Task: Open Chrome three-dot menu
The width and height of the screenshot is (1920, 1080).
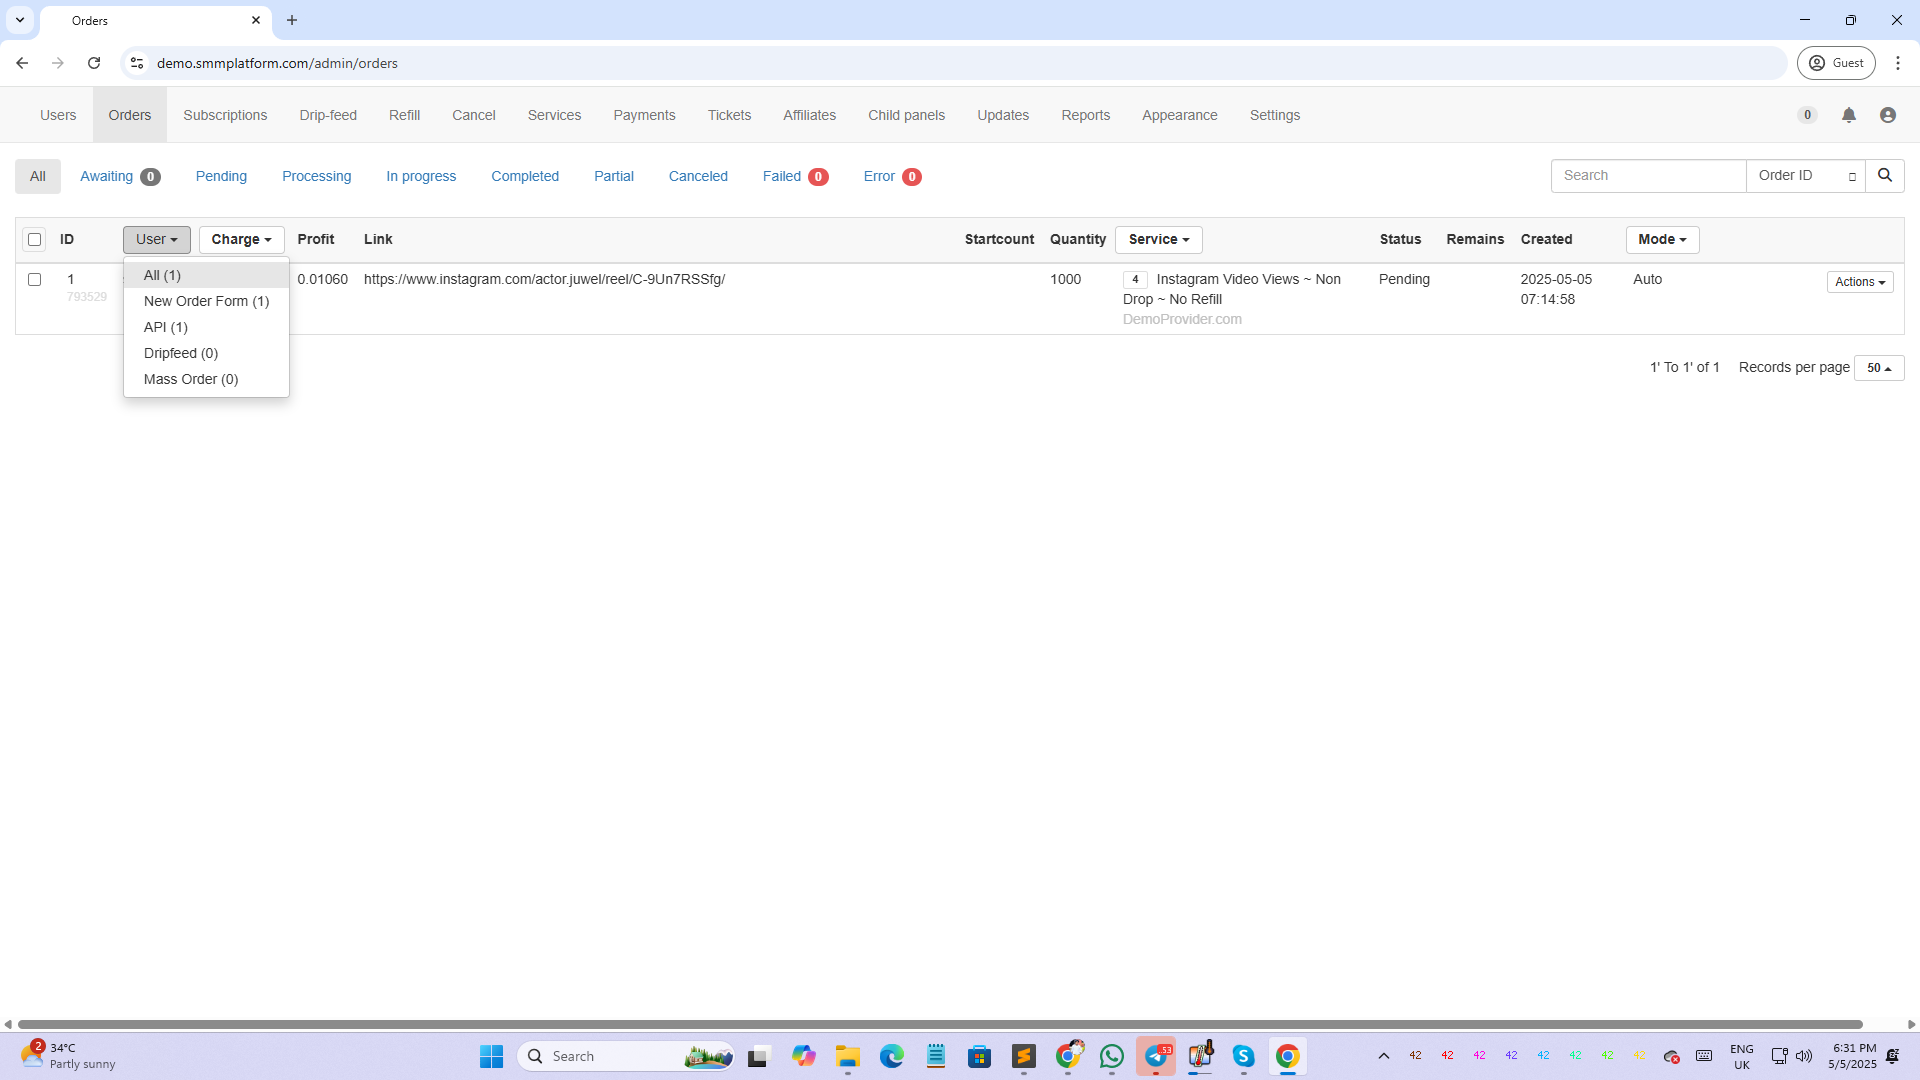Action: (x=1897, y=63)
